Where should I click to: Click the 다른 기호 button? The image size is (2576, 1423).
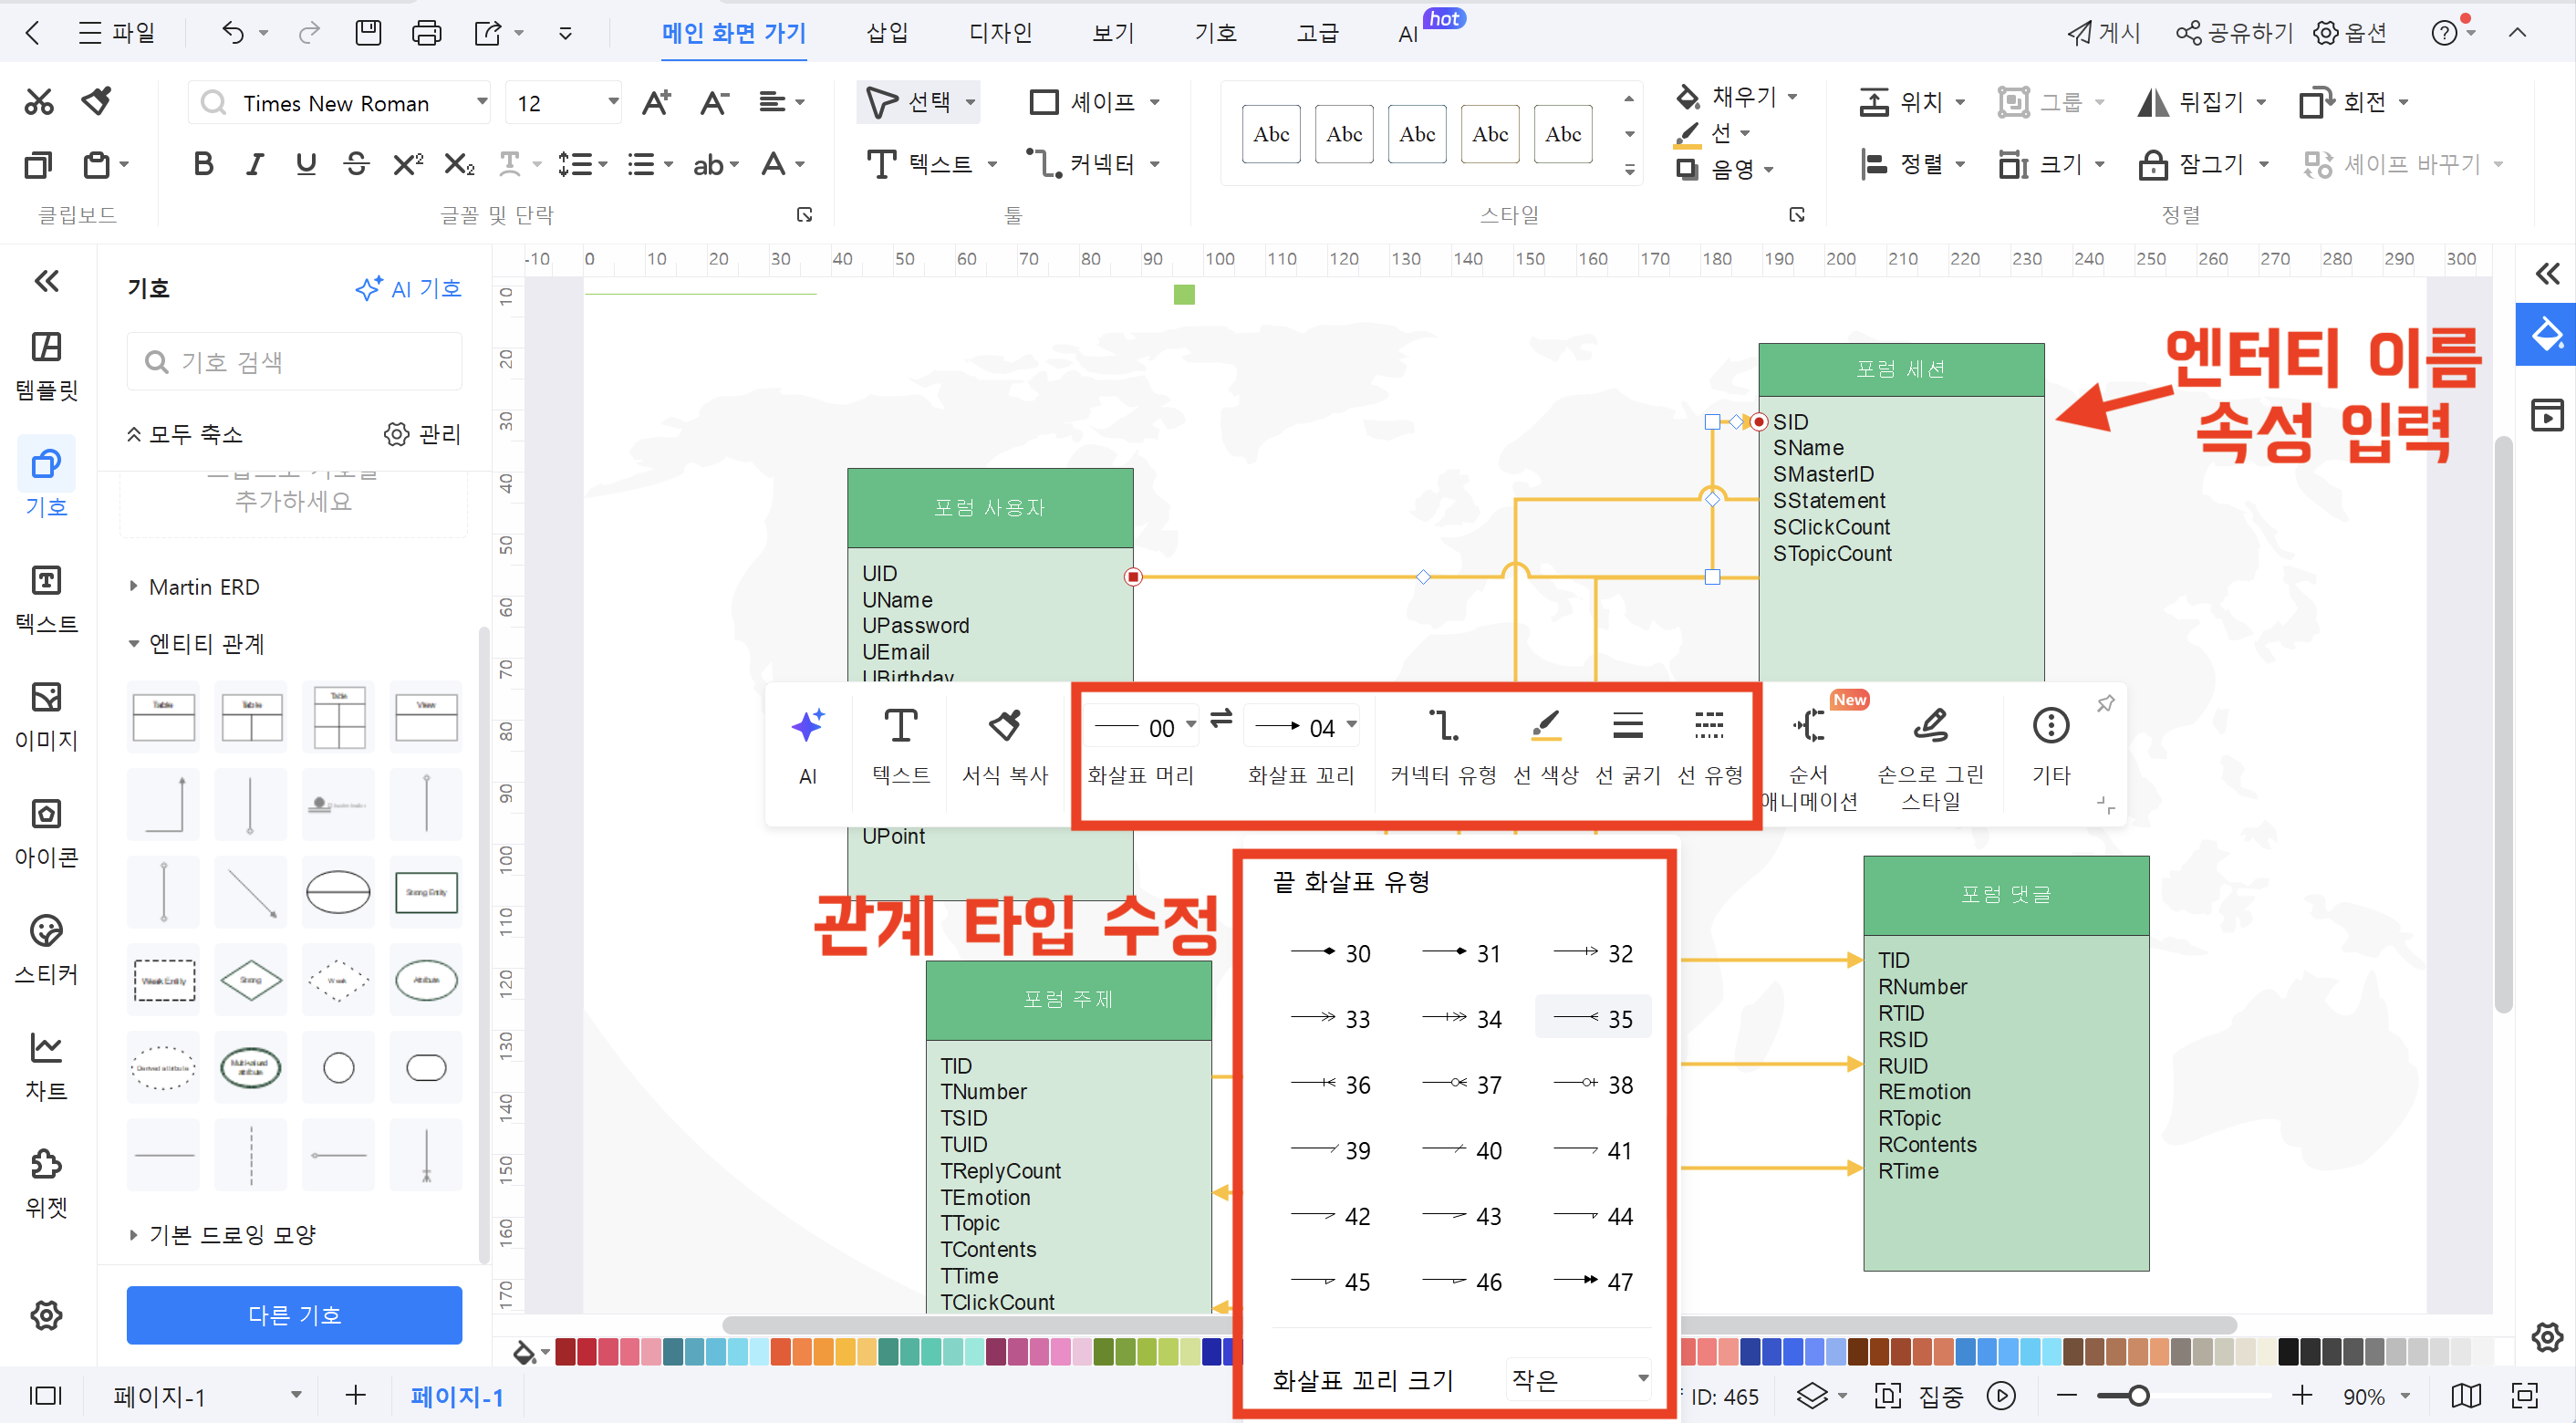point(293,1315)
